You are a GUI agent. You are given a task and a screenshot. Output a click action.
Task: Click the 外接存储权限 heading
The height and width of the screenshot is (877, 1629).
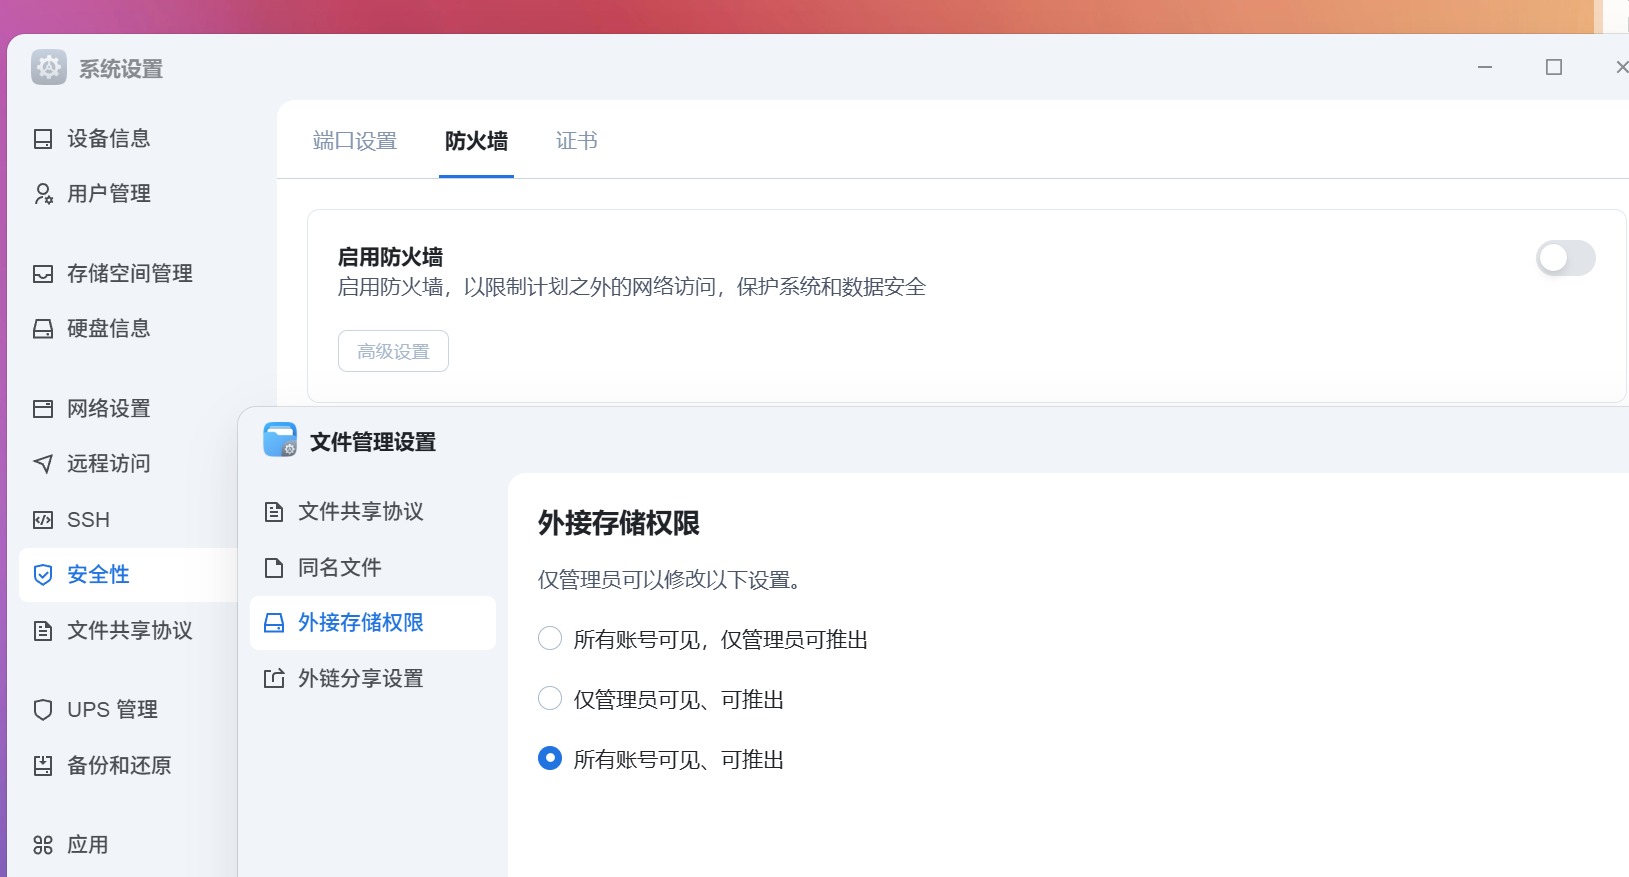[619, 523]
